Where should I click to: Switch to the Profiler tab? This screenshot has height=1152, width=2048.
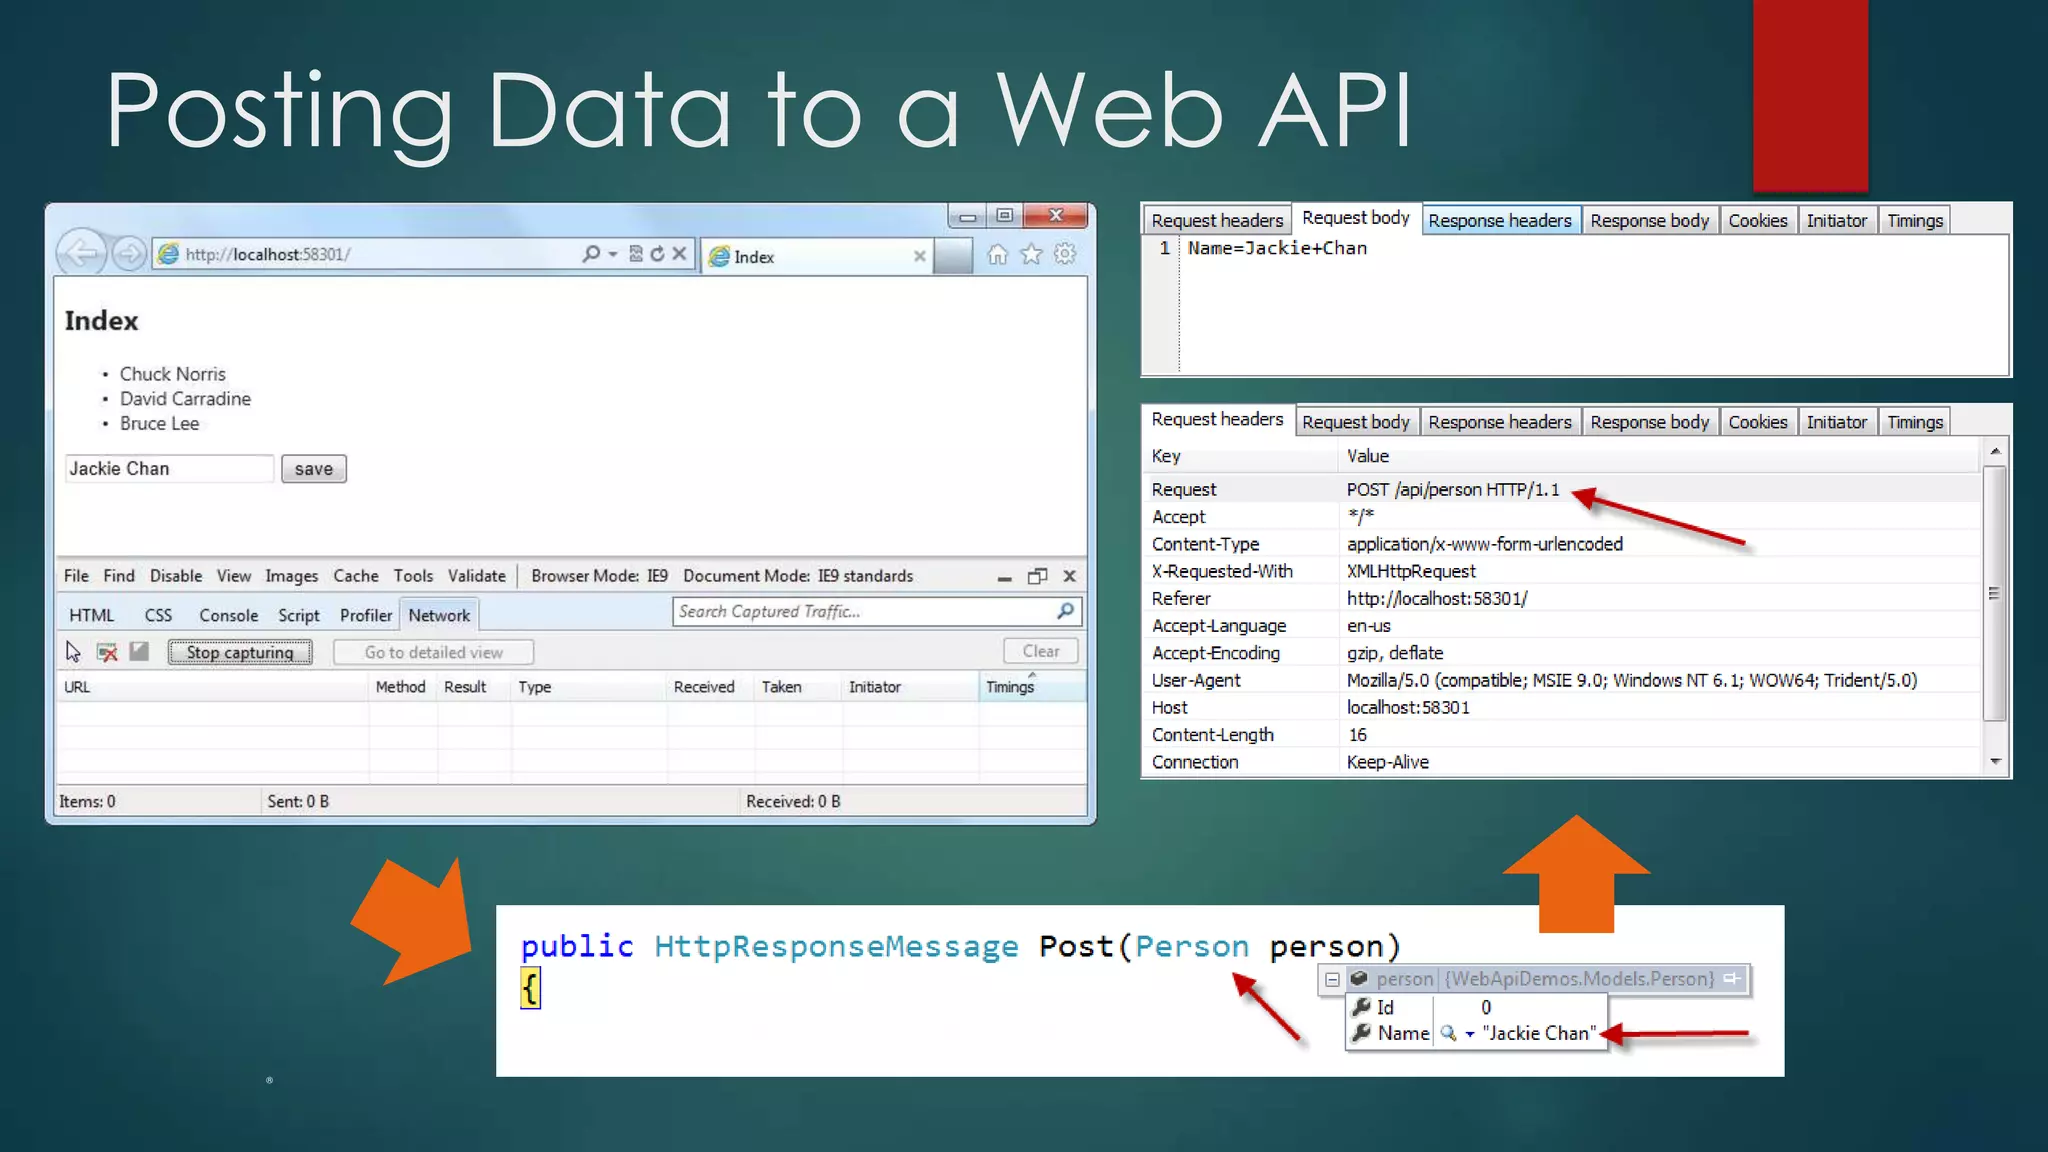[x=366, y=615]
